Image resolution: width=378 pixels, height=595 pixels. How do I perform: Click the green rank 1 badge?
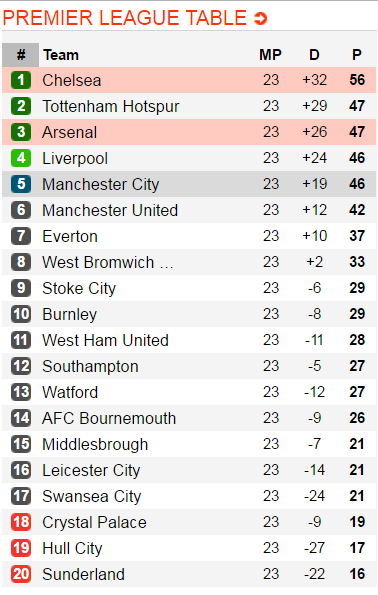pos(21,80)
